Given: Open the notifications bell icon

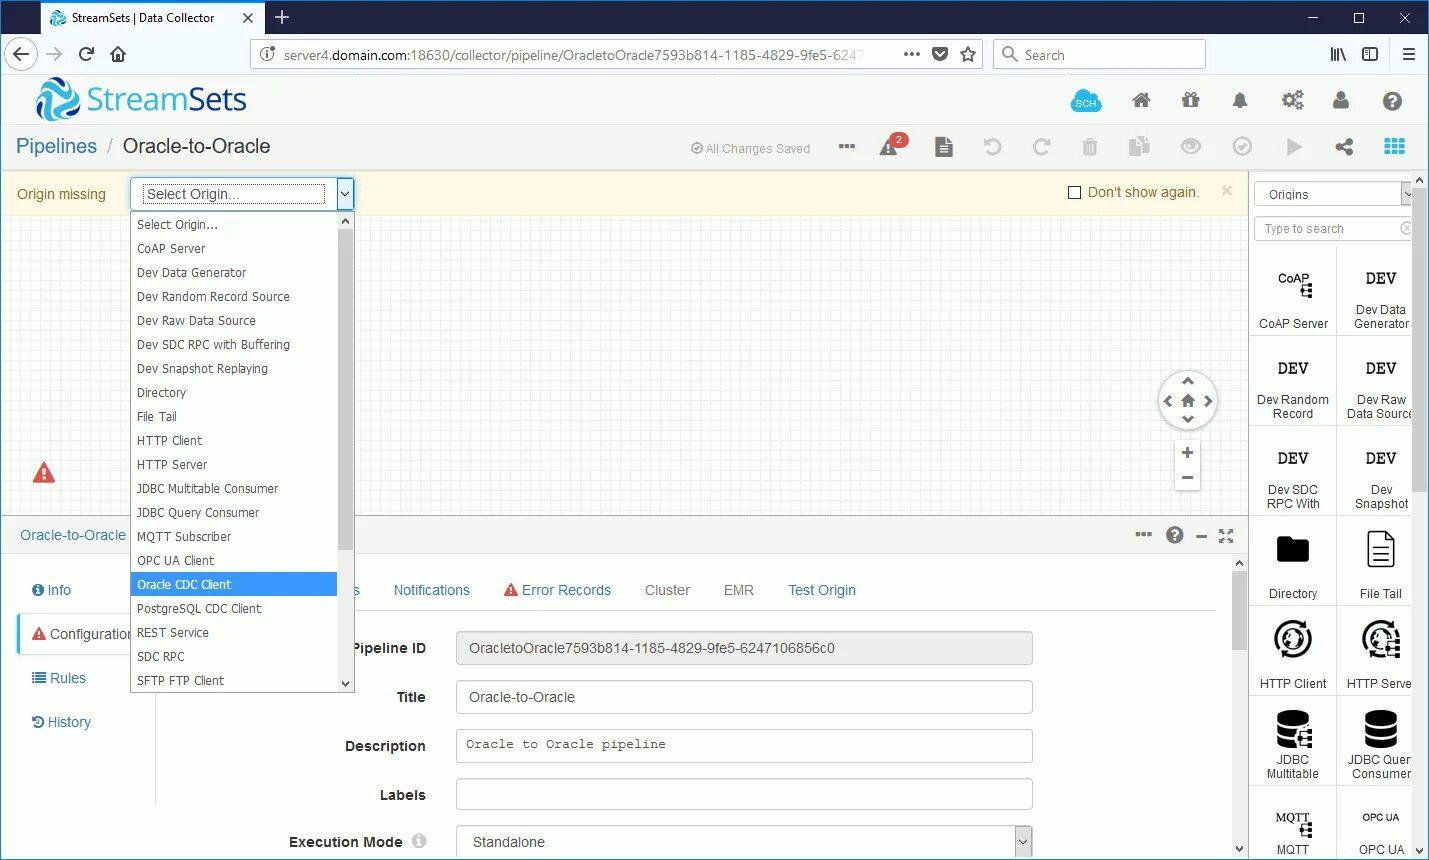Looking at the screenshot, I should pos(1240,100).
